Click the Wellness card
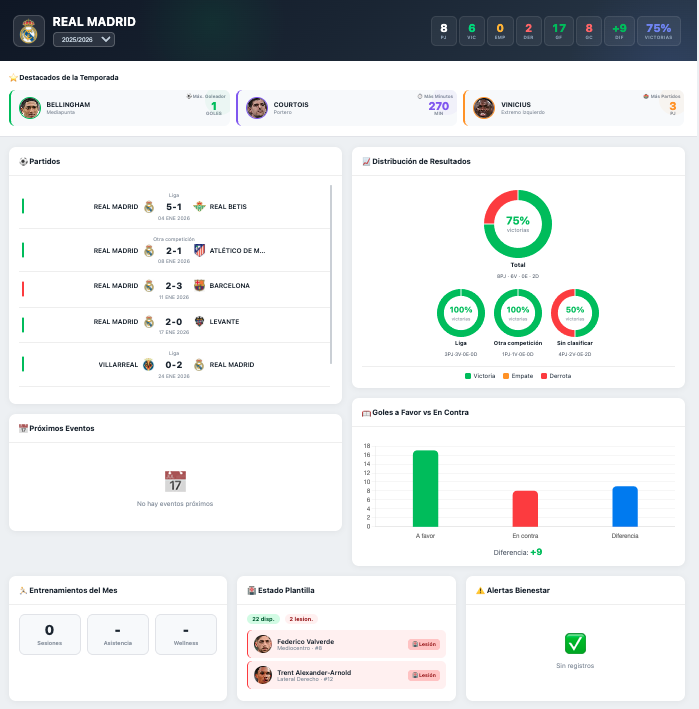This screenshot has width=699, height=709. coord(186,634)
